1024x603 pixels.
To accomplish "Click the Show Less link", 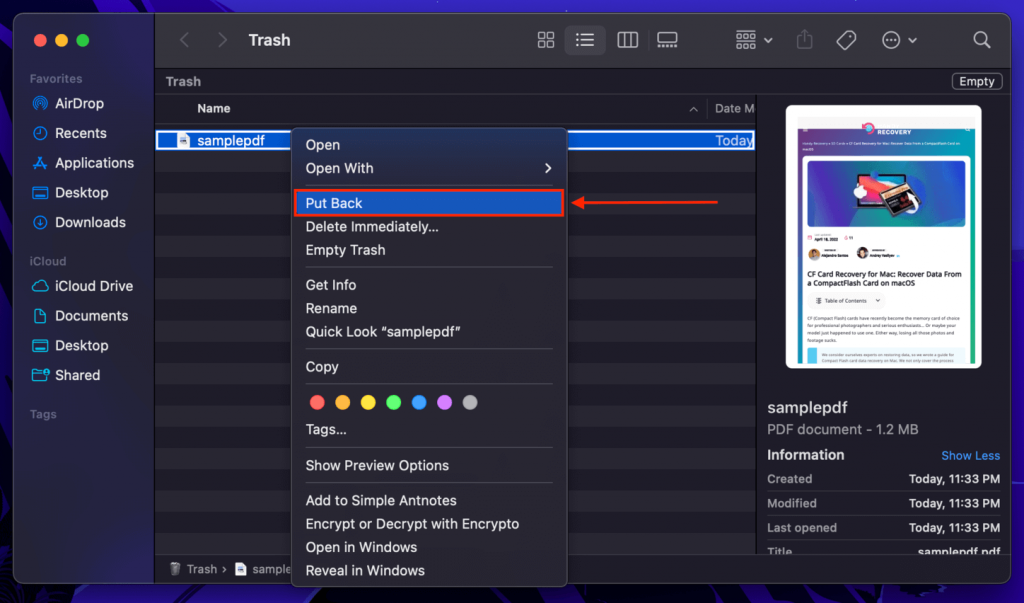I will click(x=970, y=455).
